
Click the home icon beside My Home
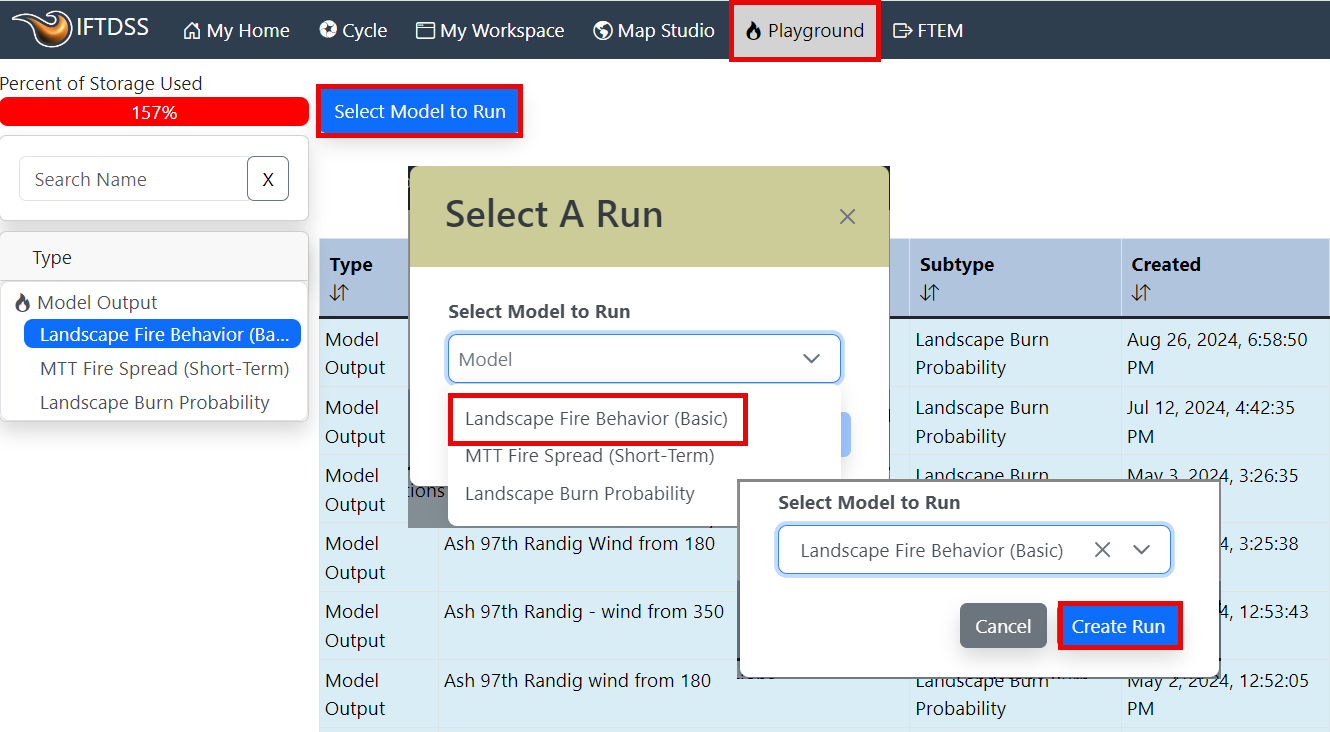(192, 31)
